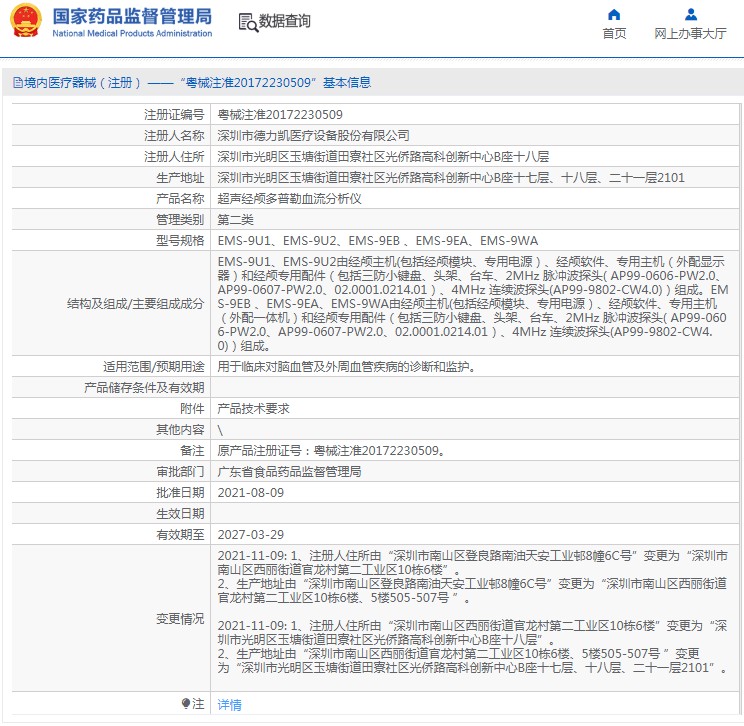Click the national emblem logo

[26, 20]
